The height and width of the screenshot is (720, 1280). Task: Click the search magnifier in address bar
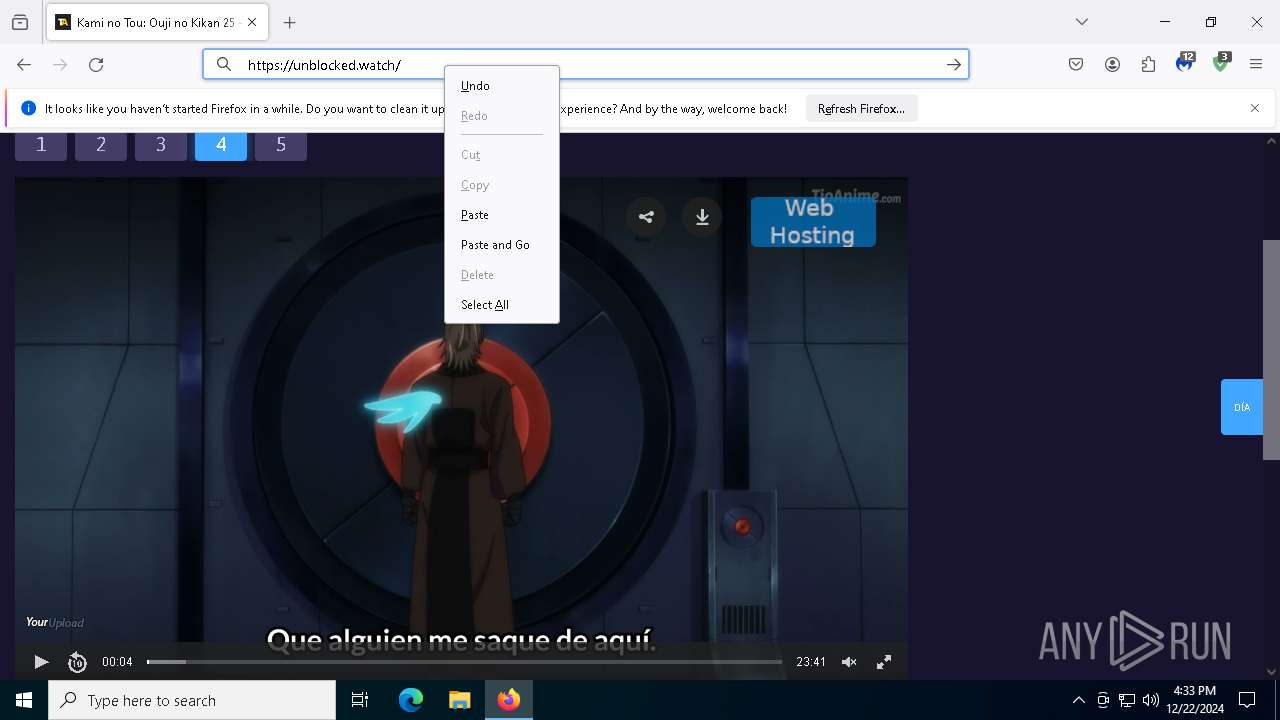click(224, 64)
